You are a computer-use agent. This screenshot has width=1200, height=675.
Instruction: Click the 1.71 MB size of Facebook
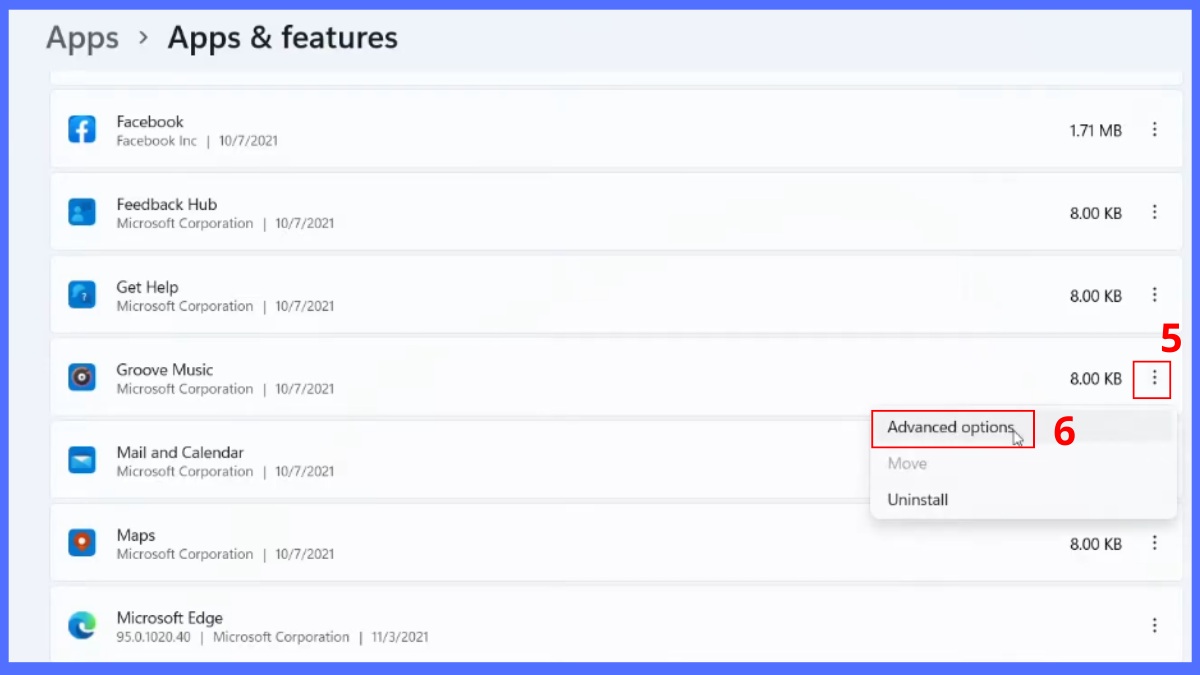click(x=1095, y=130)
